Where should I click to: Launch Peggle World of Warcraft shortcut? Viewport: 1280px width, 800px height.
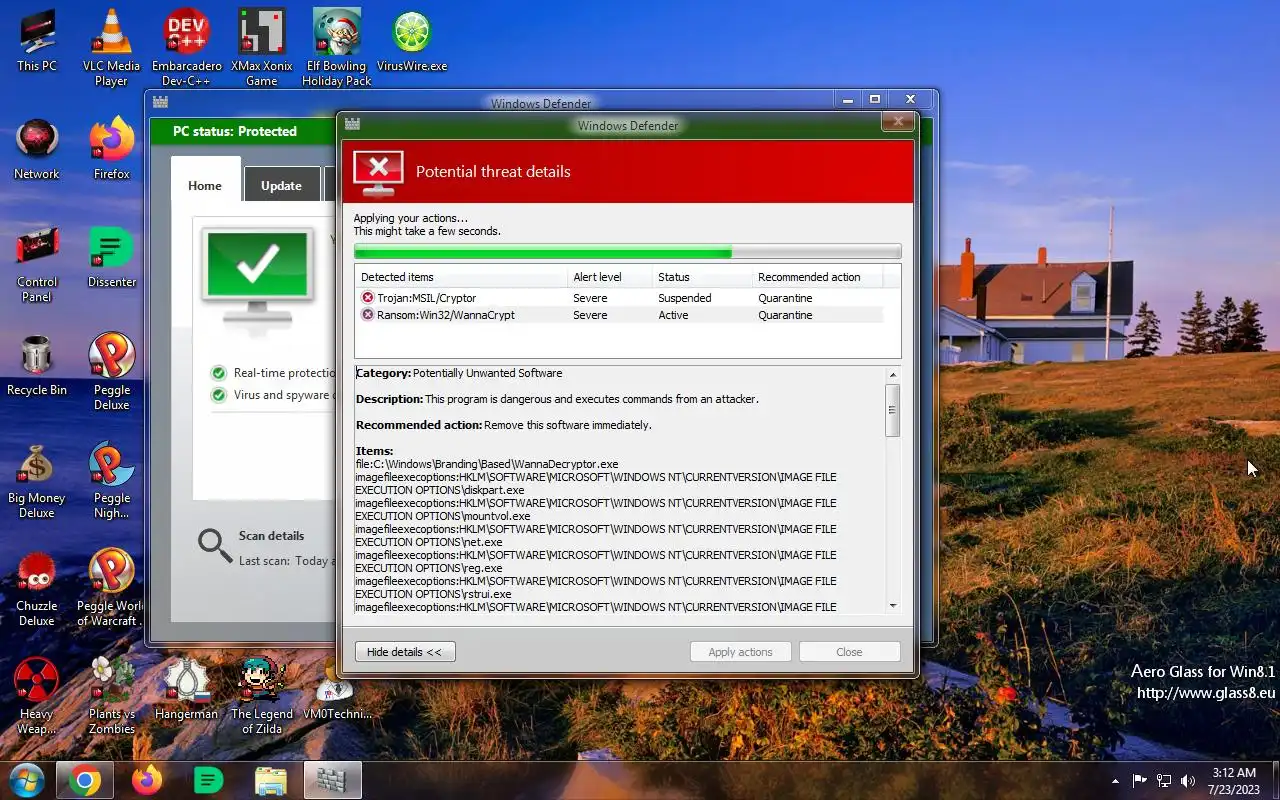tap(111, 588)
